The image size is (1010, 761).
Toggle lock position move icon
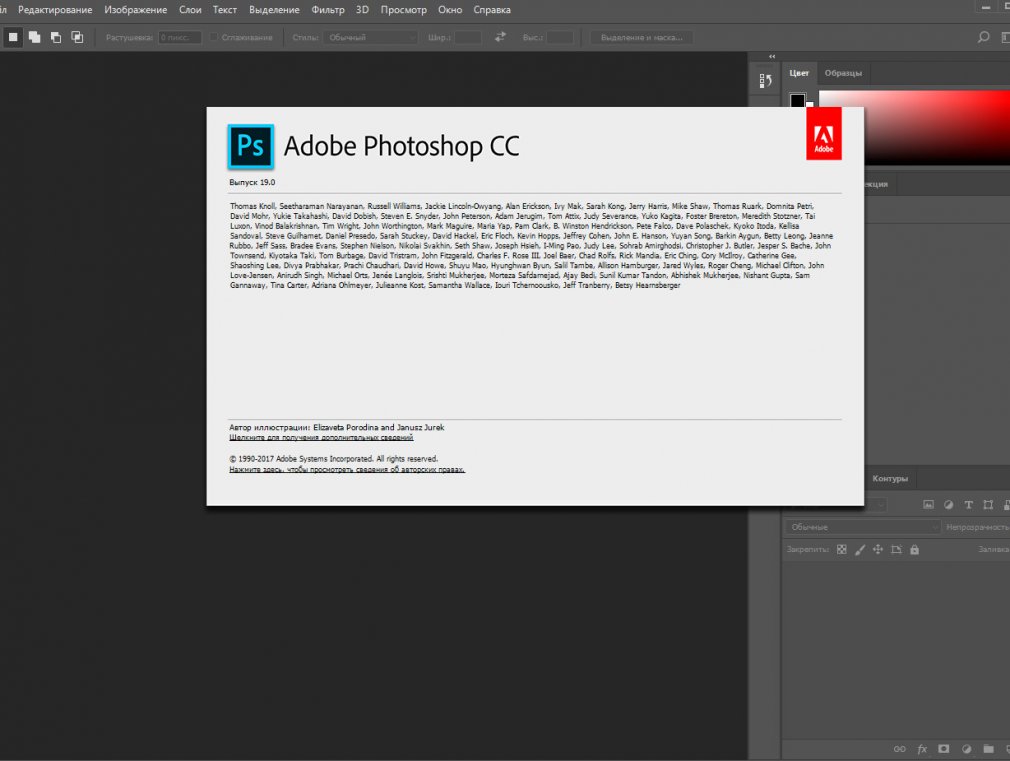(x=878, y=550)
